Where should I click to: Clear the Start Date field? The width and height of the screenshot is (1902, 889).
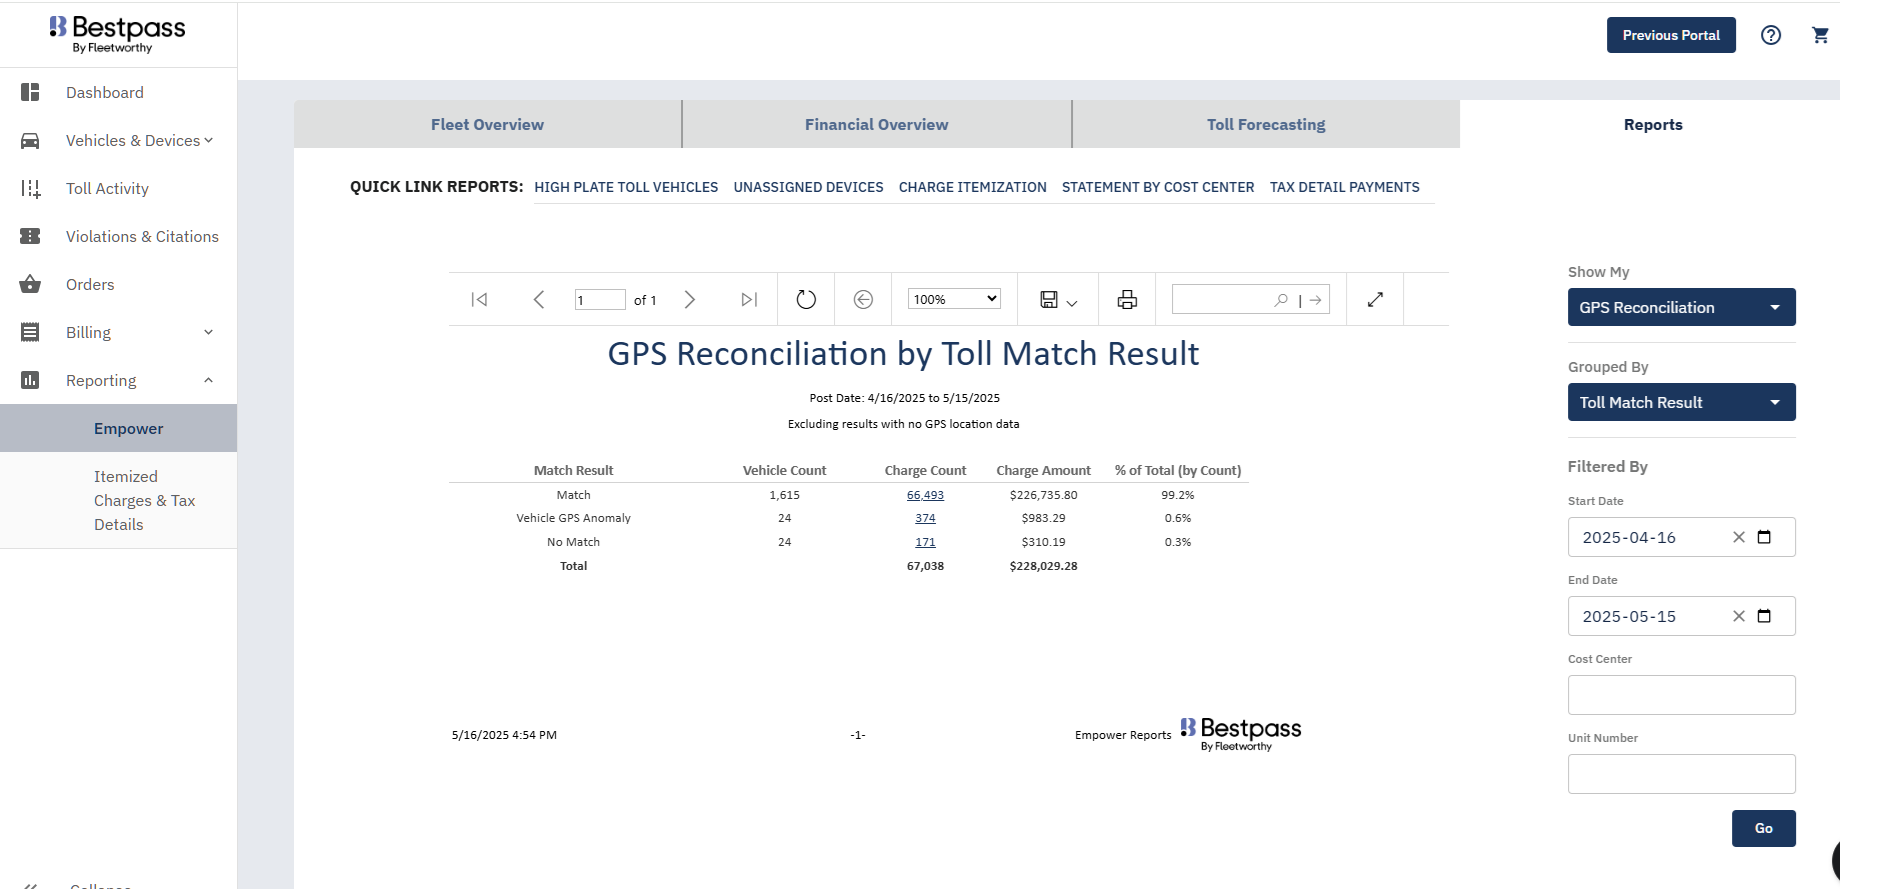click(x=1738, y=538)
